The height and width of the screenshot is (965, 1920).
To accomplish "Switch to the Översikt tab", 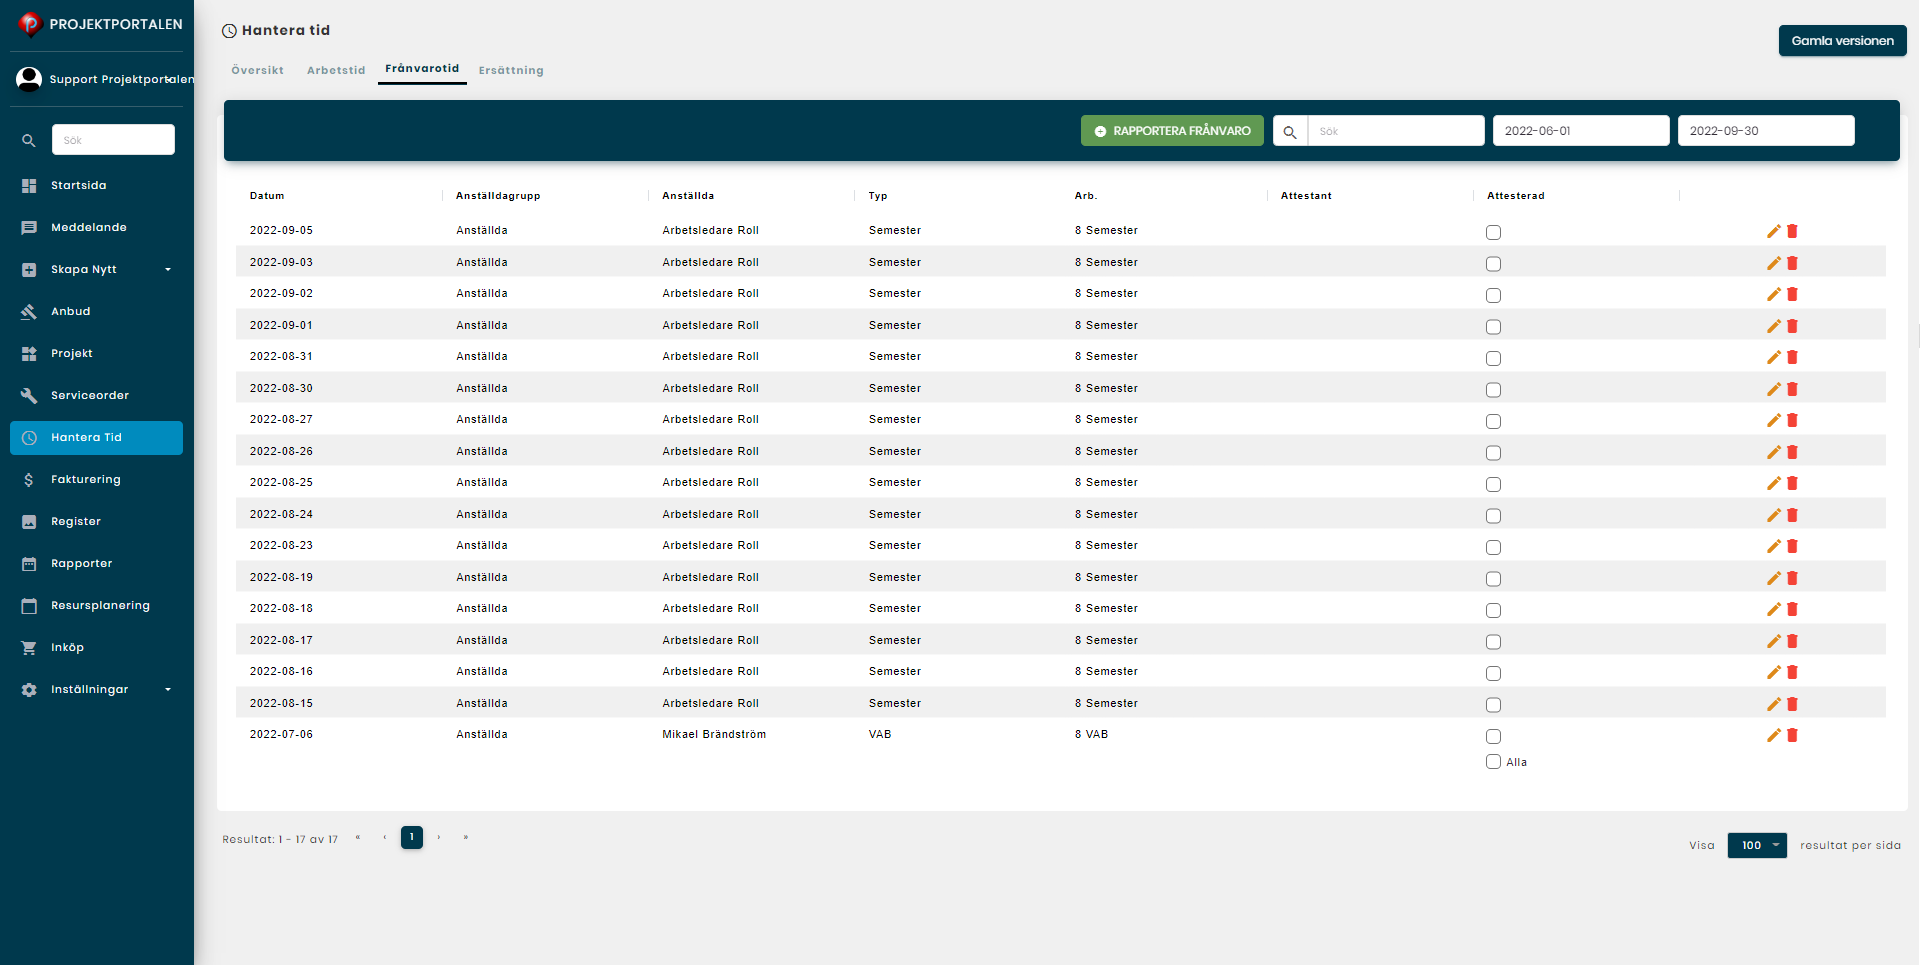I will (x=257, y=70).
